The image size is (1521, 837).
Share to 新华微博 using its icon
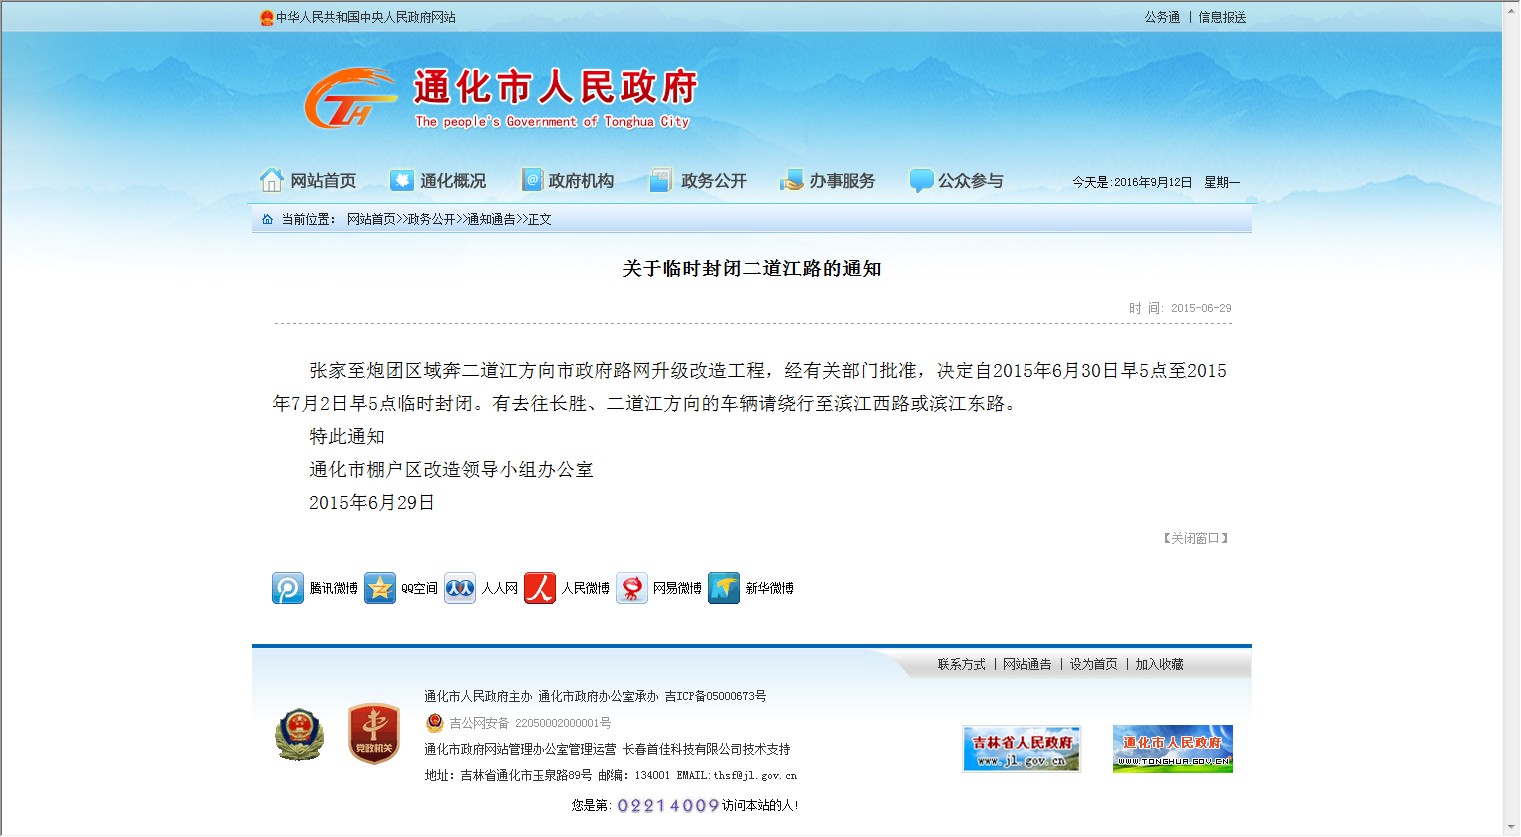[x=724, y=588]
